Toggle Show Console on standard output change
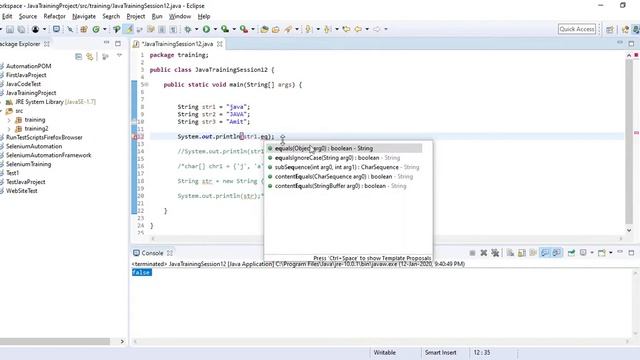Image resolution: width=640 pixels, height=360 pixels. point(545,253)
